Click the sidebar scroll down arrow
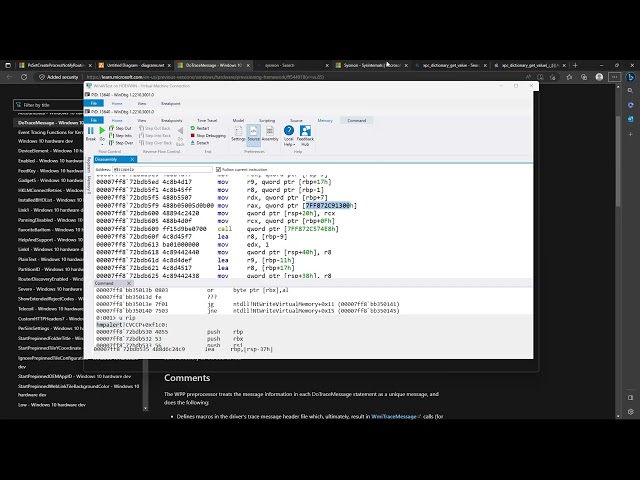640x480 pixels. (145, 408)
